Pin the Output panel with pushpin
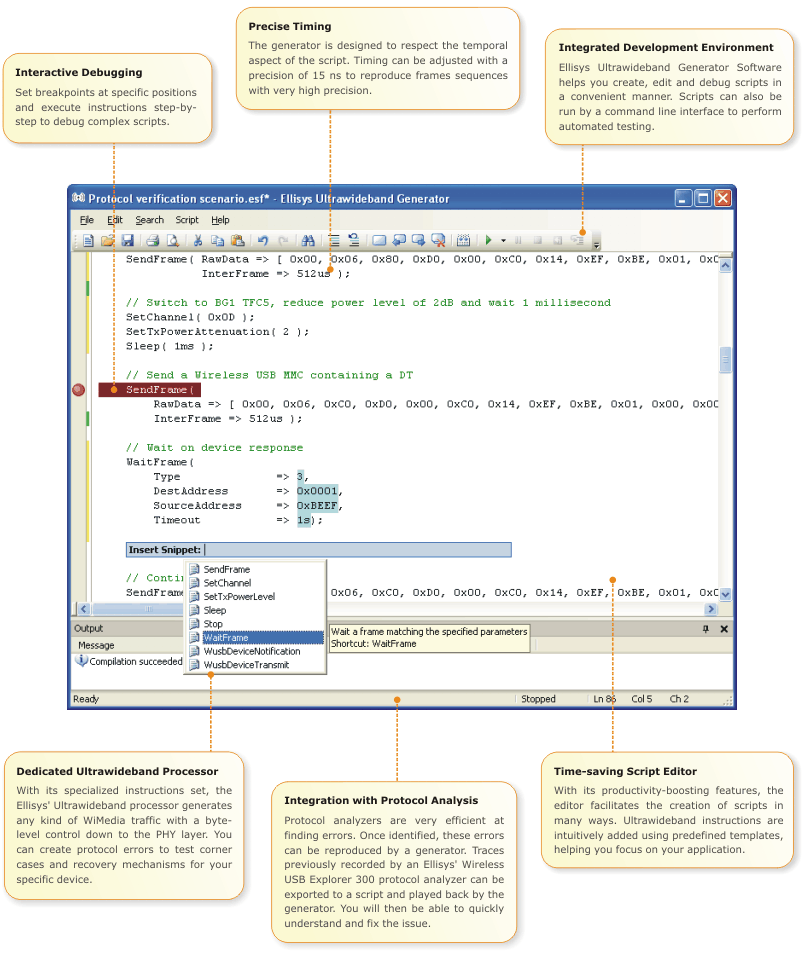The width and height of the screenshot is (804, 956). 705,629
